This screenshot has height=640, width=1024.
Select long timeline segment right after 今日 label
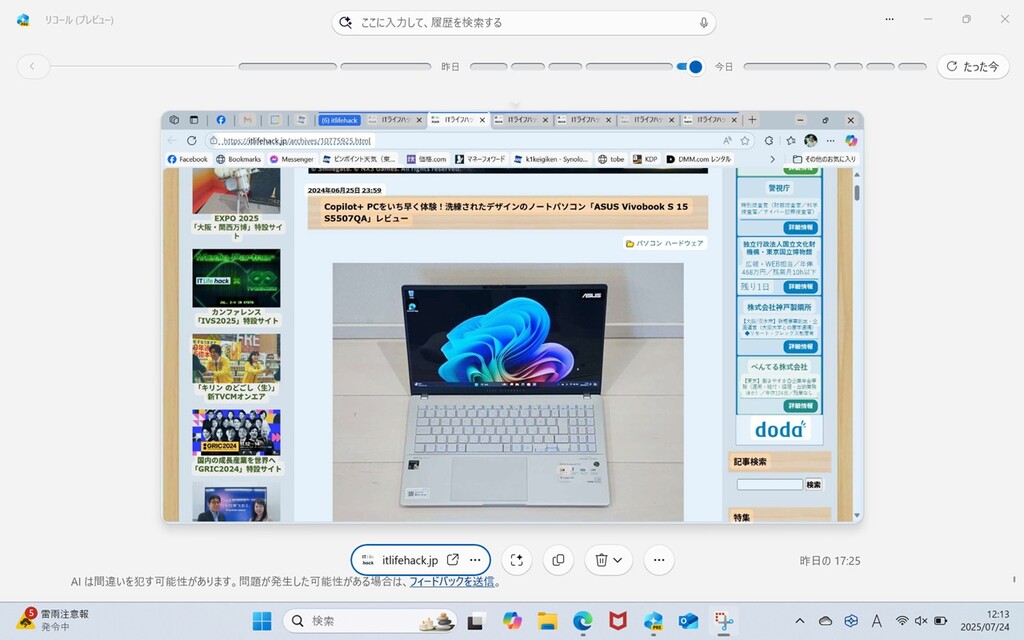tap(787, 67)
